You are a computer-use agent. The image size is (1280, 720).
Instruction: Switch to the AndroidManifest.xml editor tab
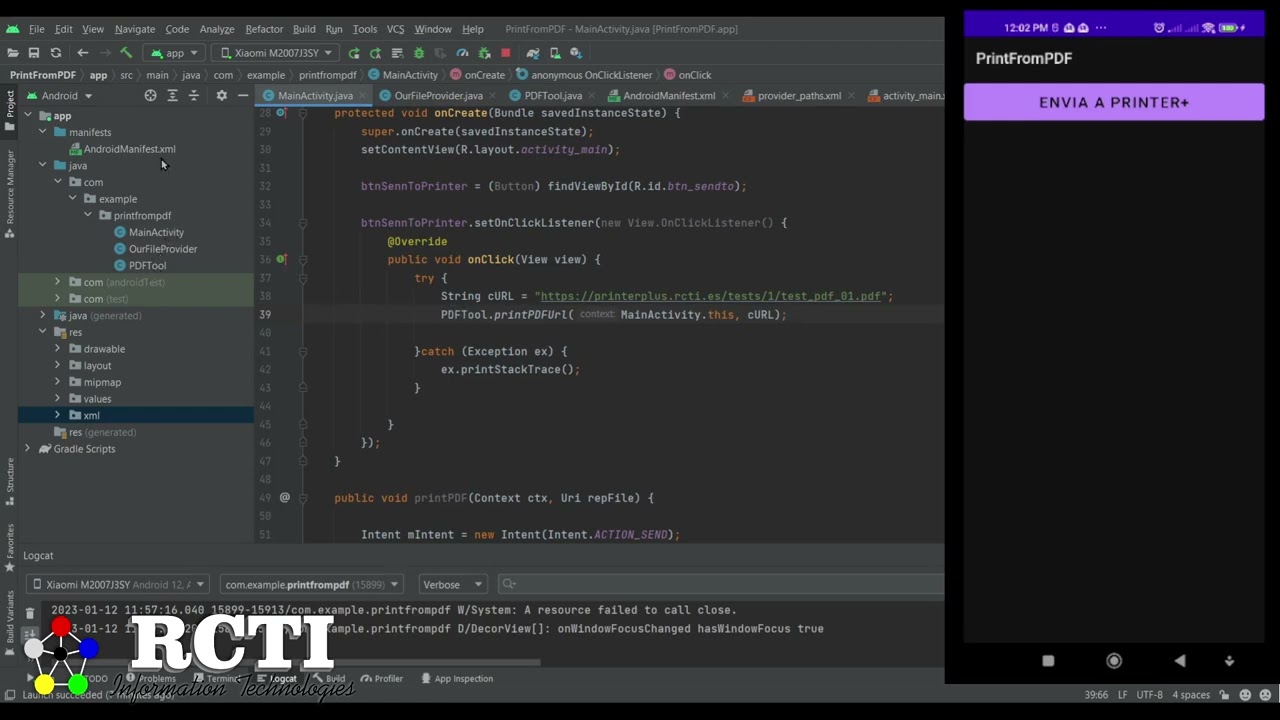pyautogui.click(x=669, y=96)
